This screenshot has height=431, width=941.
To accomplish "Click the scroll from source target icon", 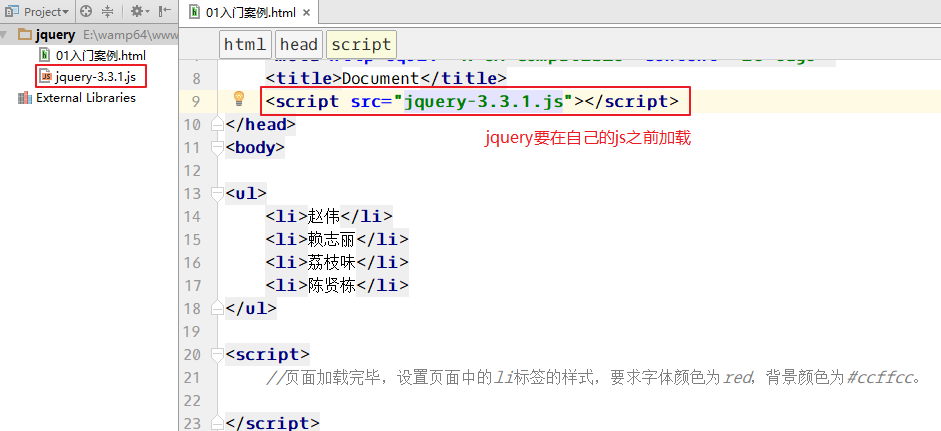I will pos(86,11).
